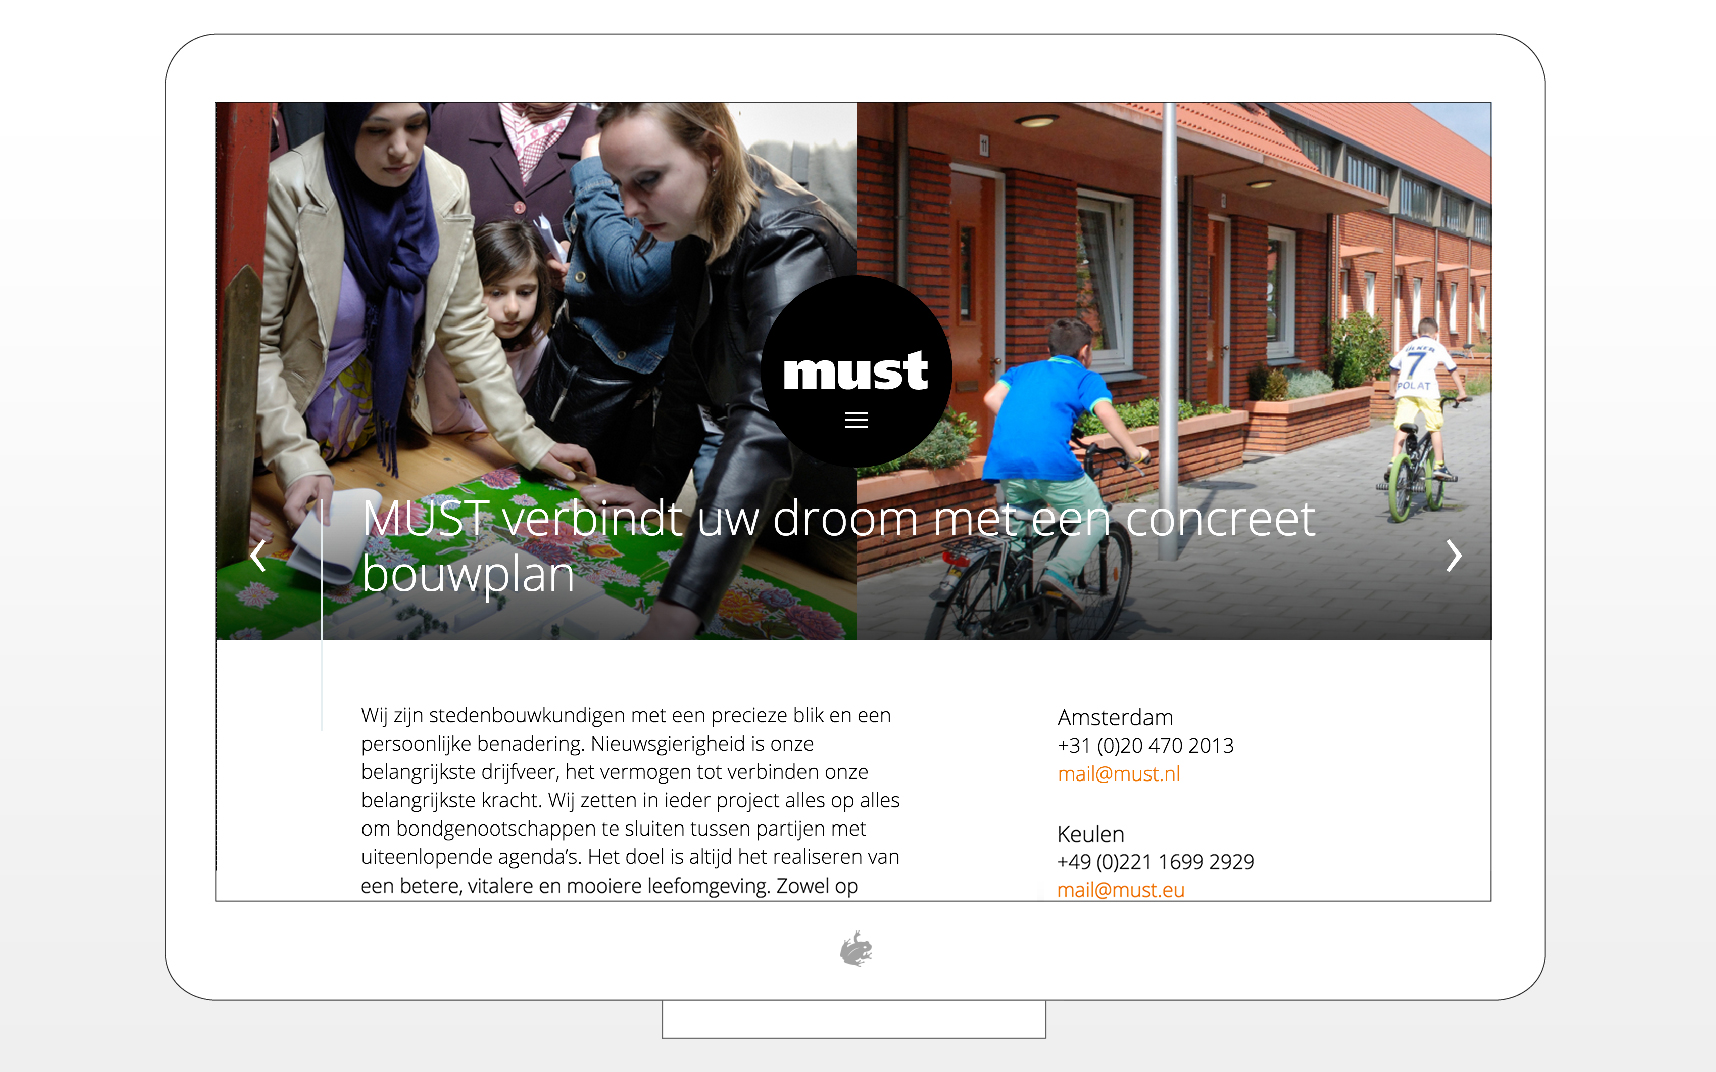
Task: Click the black circular logo badge
Action: click(856, 371)
